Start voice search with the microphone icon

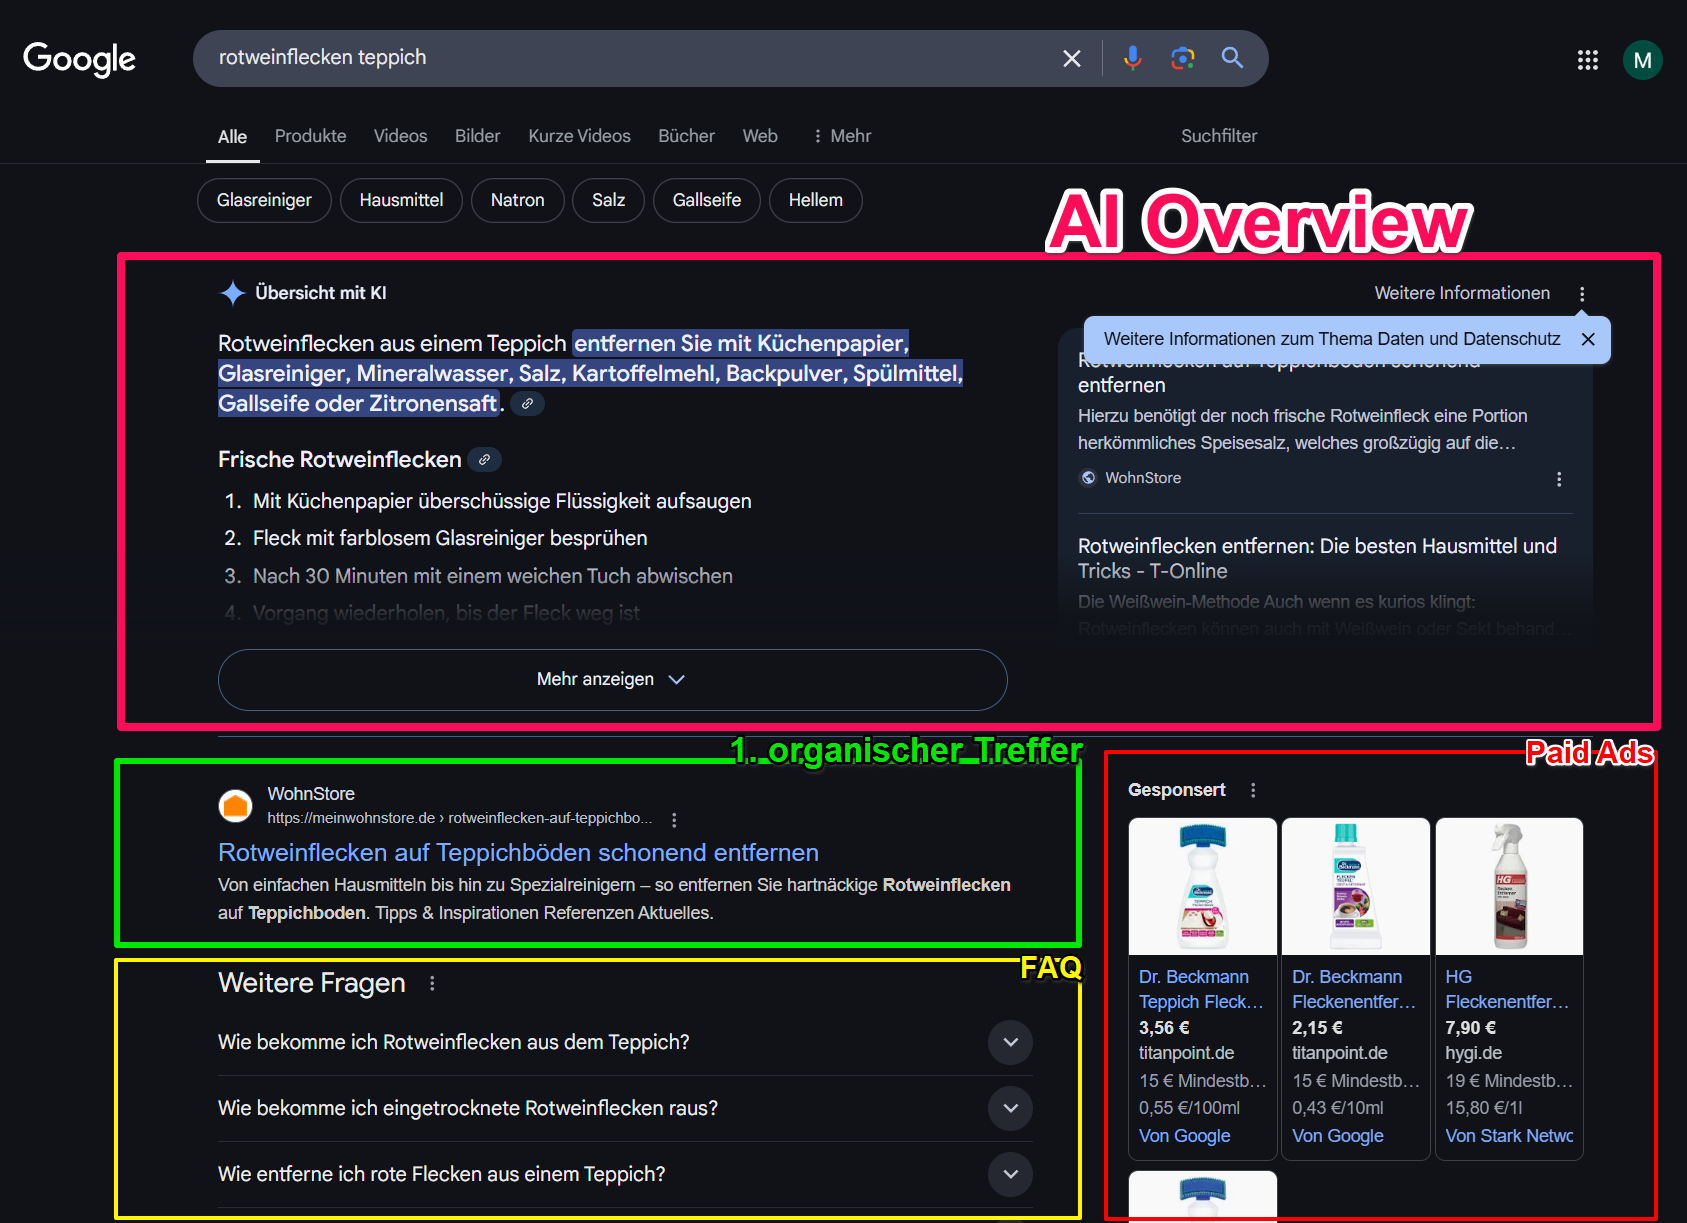(1132, 58)
